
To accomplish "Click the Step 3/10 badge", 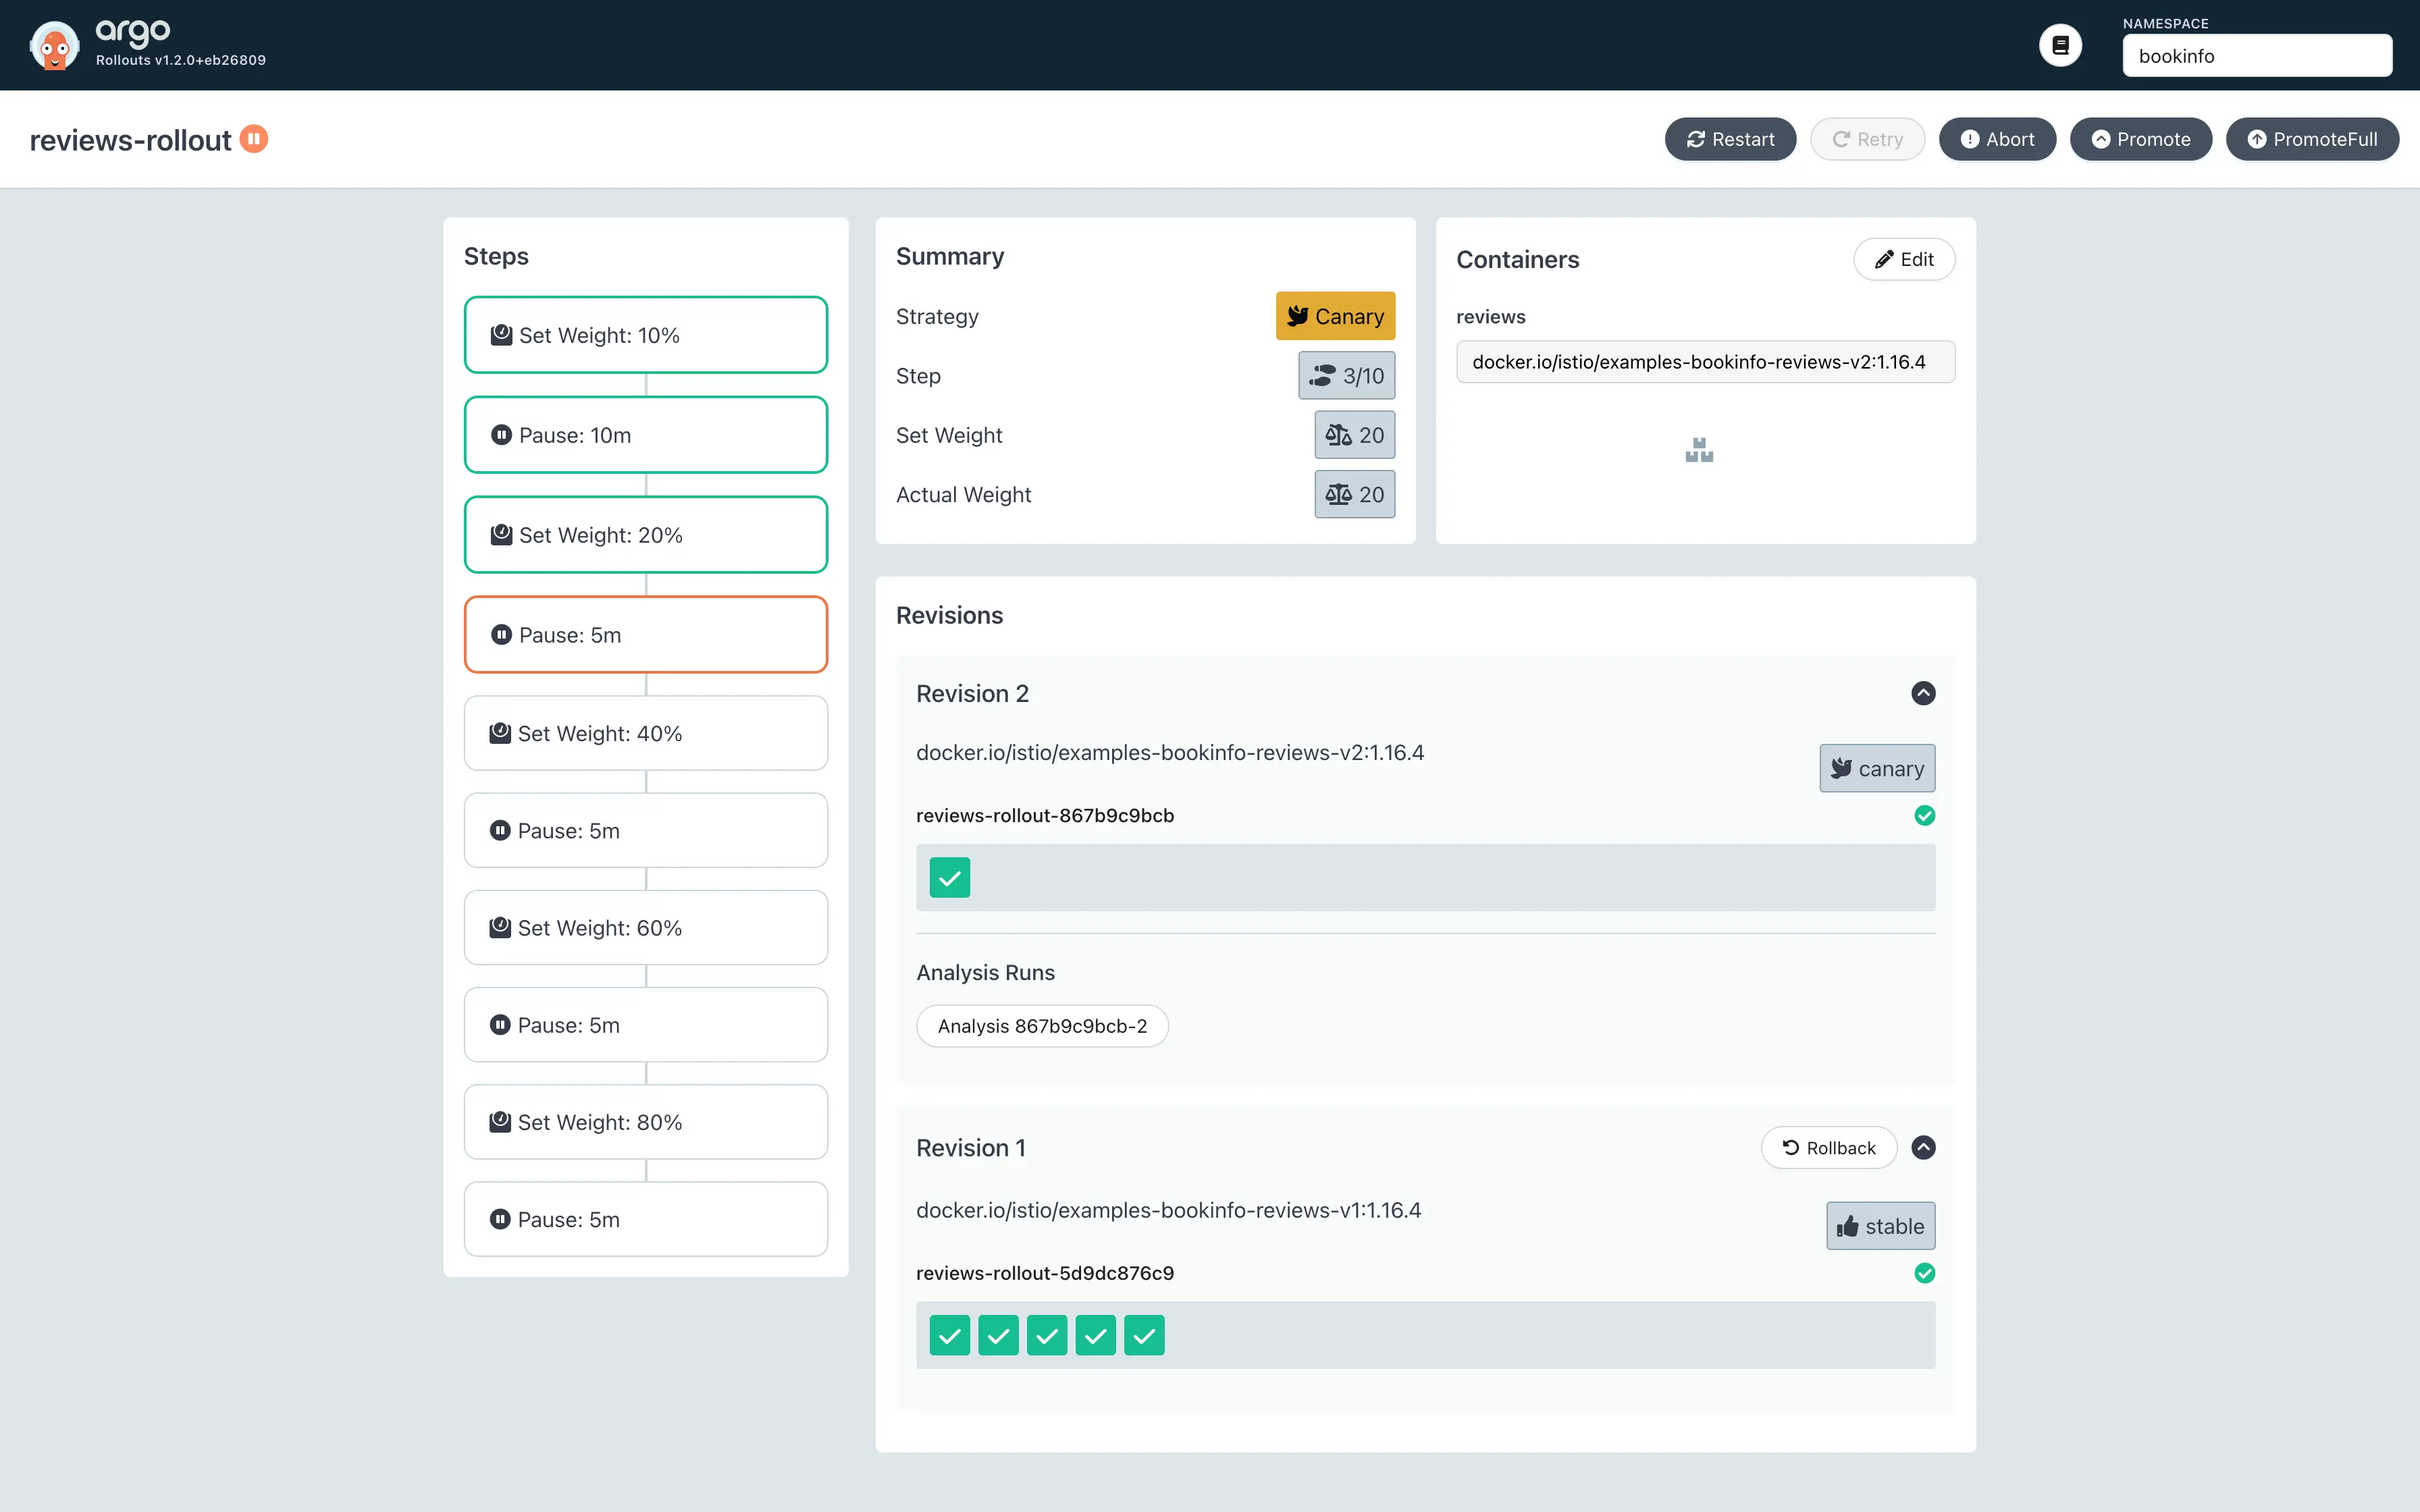I will [x=1346, y=376].
